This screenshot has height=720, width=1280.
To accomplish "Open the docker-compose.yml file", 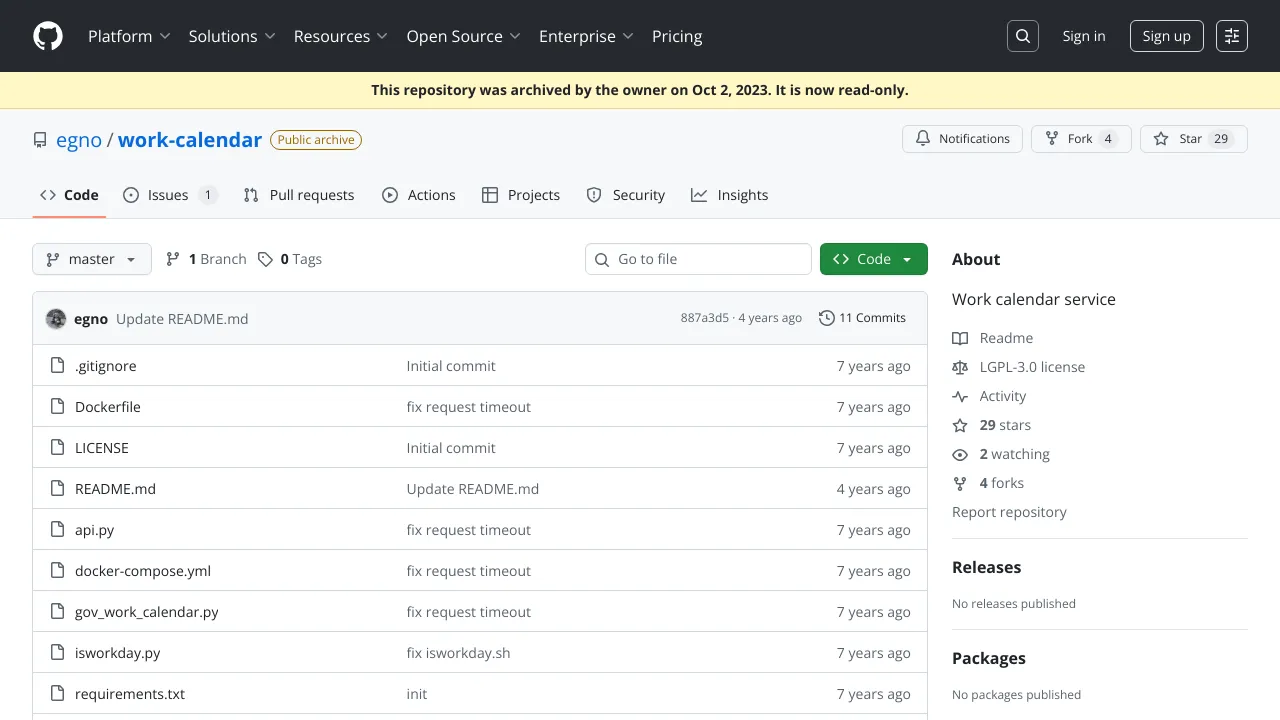I will click(143, 571).
